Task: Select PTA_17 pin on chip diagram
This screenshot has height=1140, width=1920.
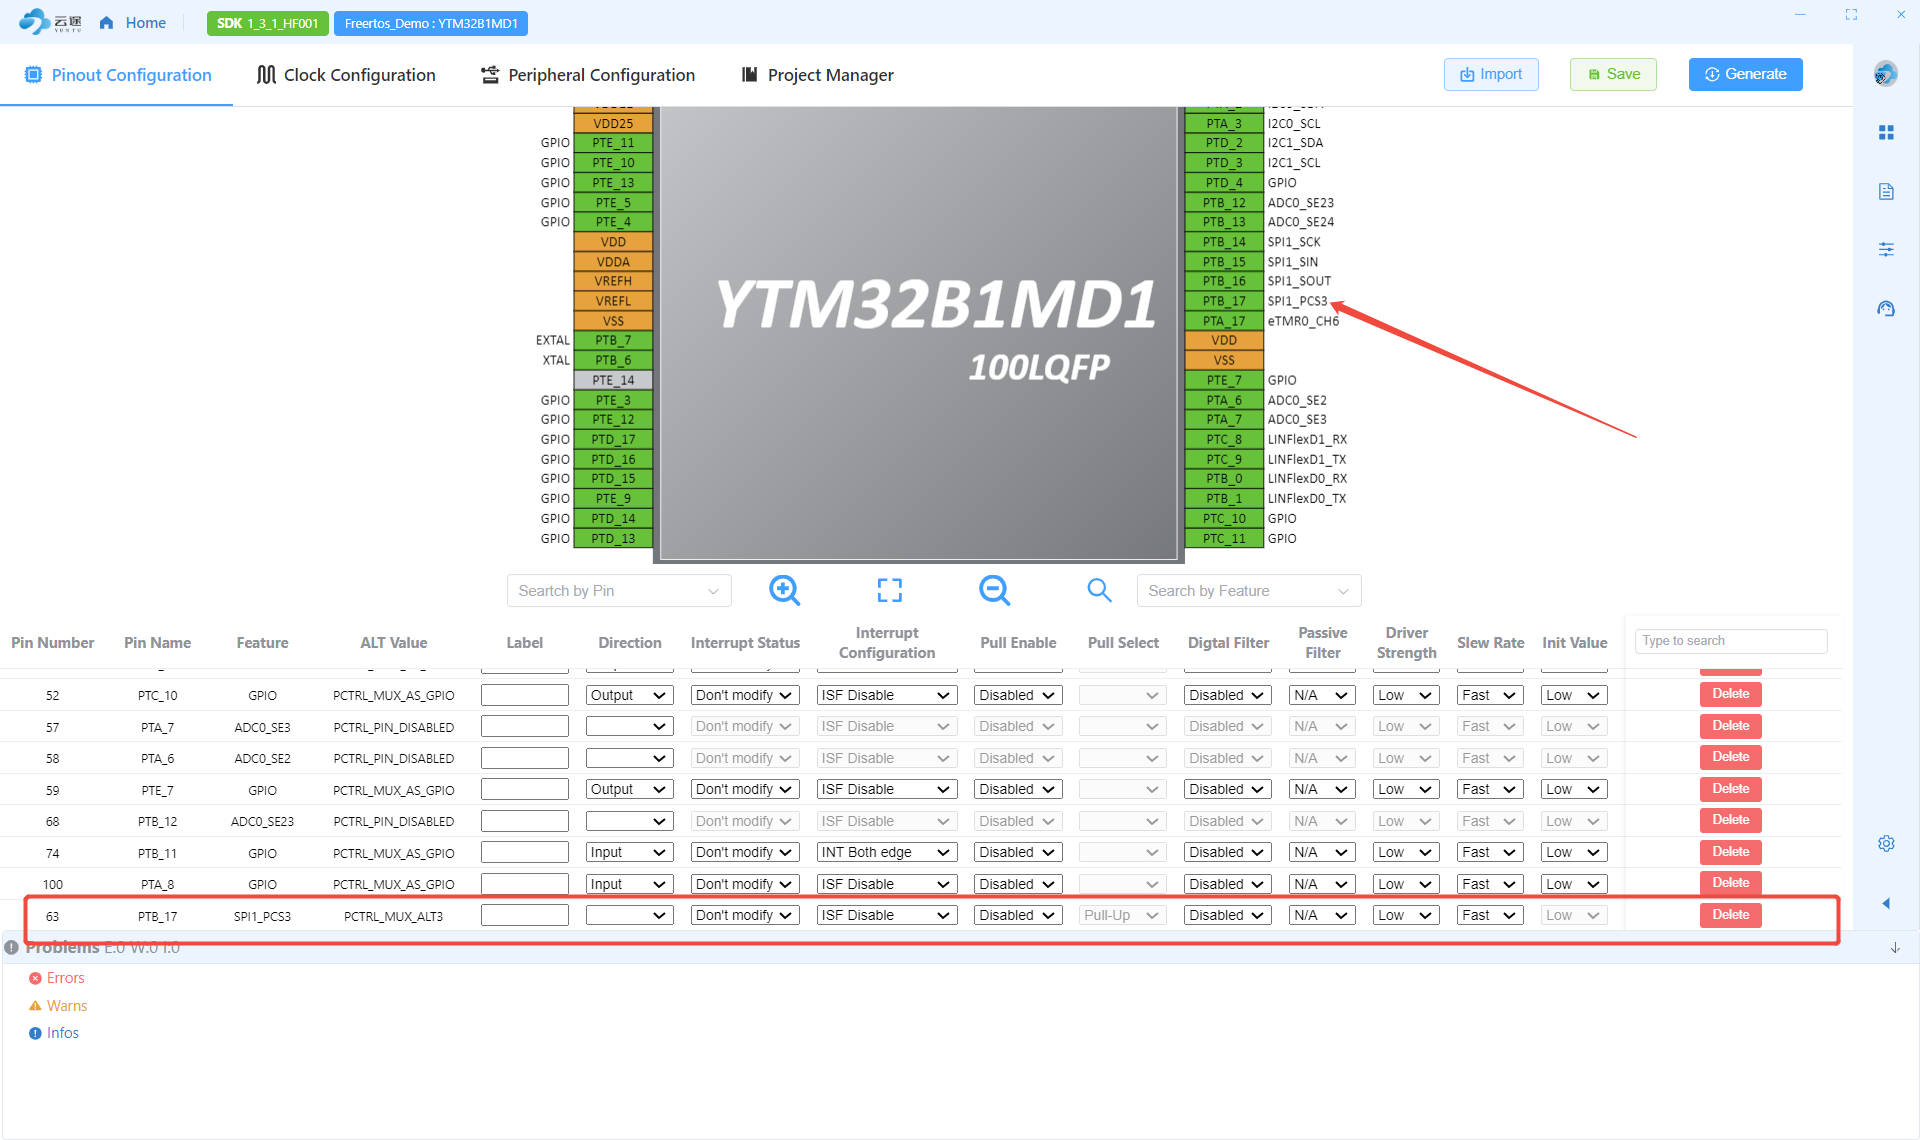Action: [x=1224, y=321]
